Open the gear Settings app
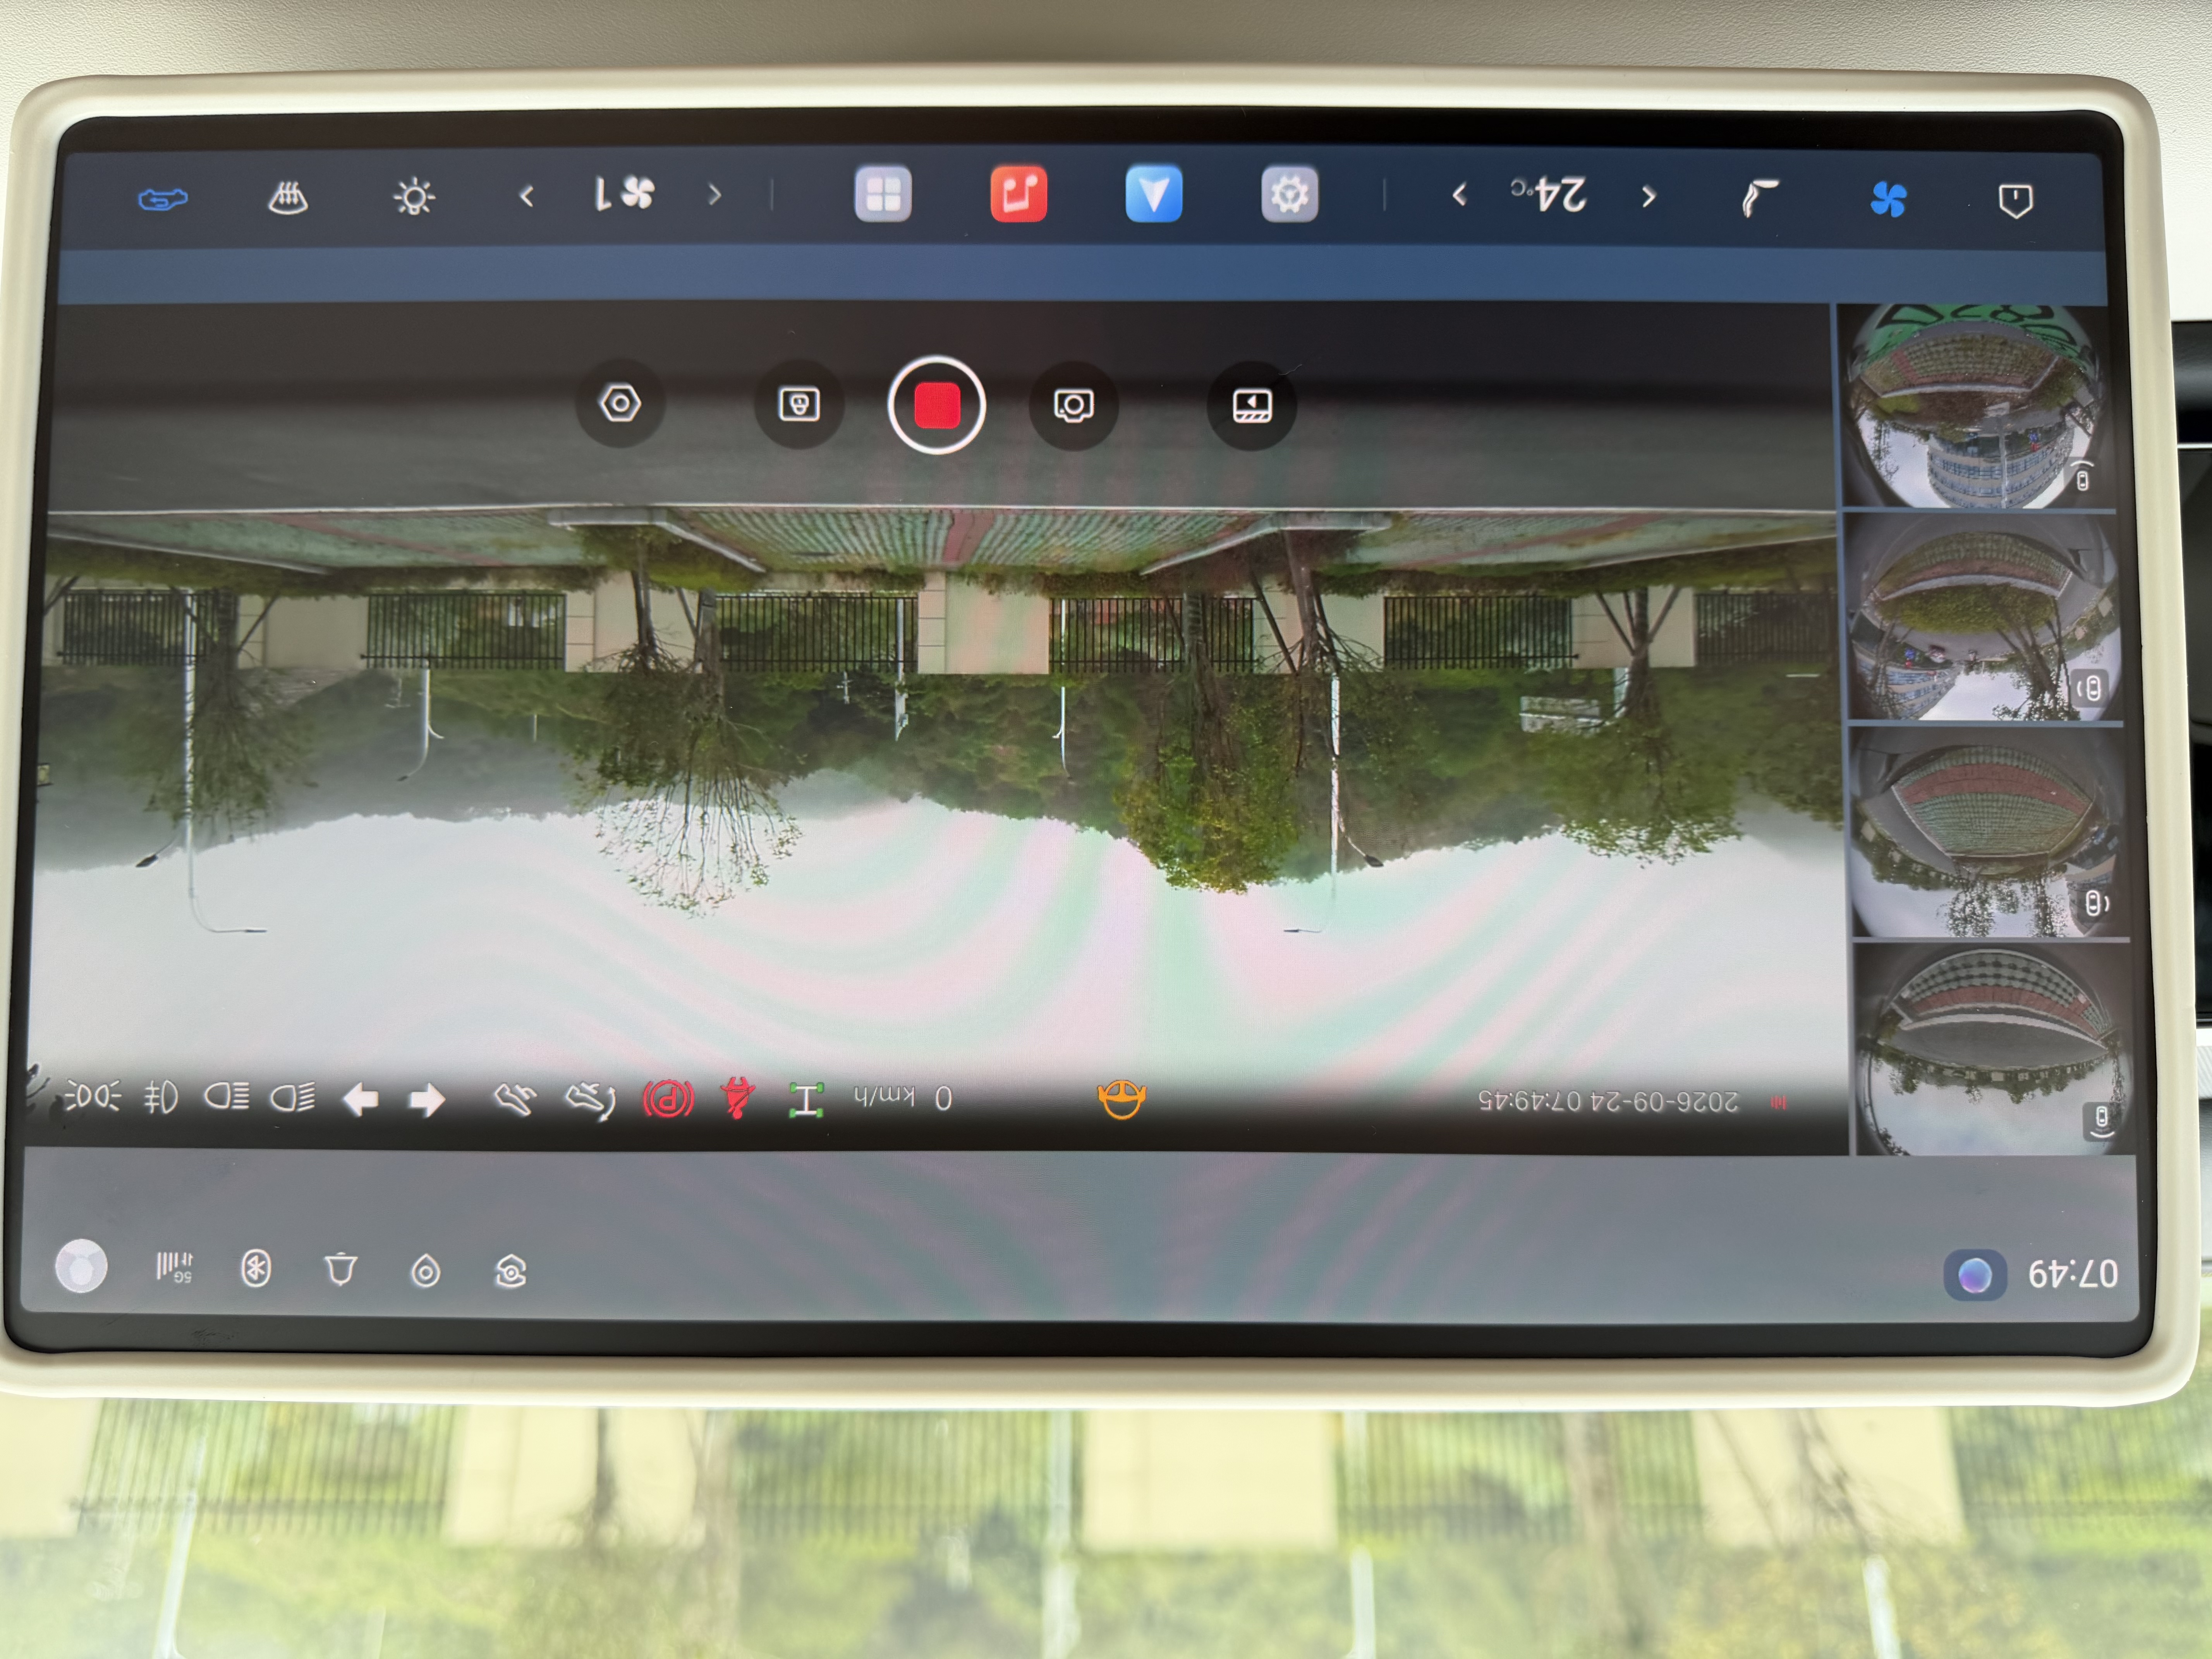 (x=1290, y=194)
